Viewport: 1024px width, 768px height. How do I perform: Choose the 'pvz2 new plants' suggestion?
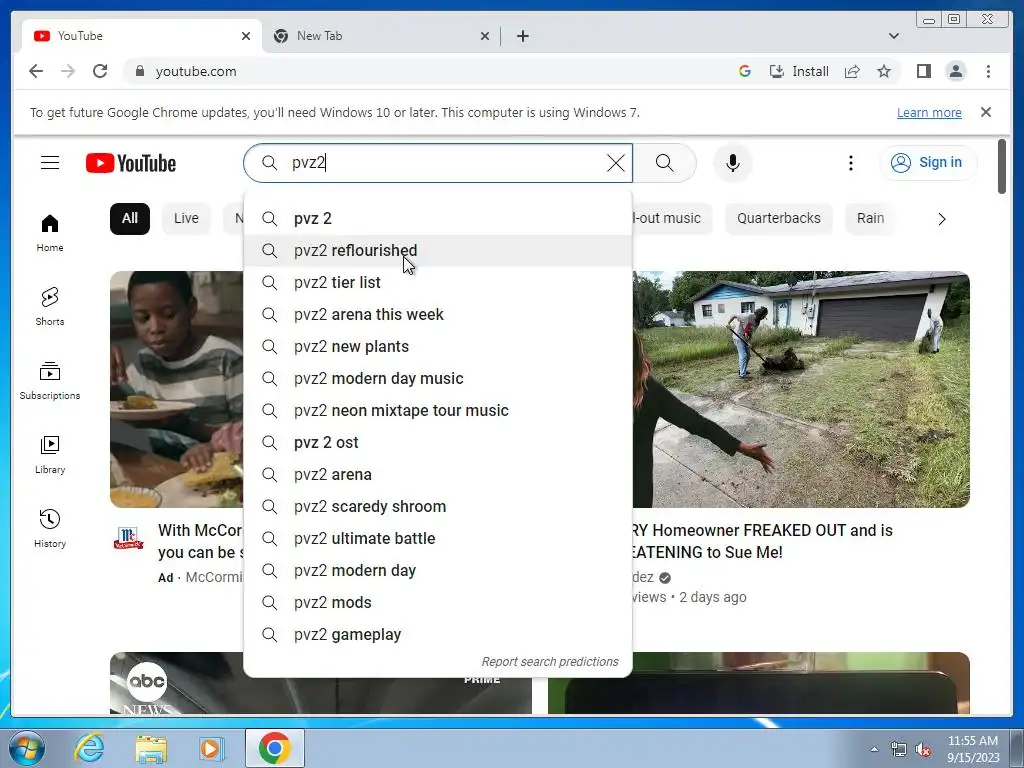(x=438, y=347)
